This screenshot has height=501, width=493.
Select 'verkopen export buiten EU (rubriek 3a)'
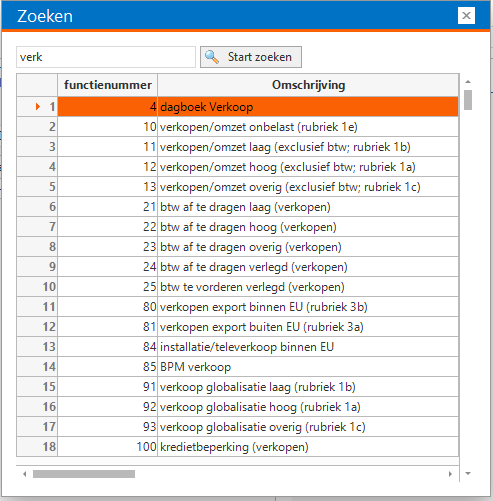pos(238,327)
